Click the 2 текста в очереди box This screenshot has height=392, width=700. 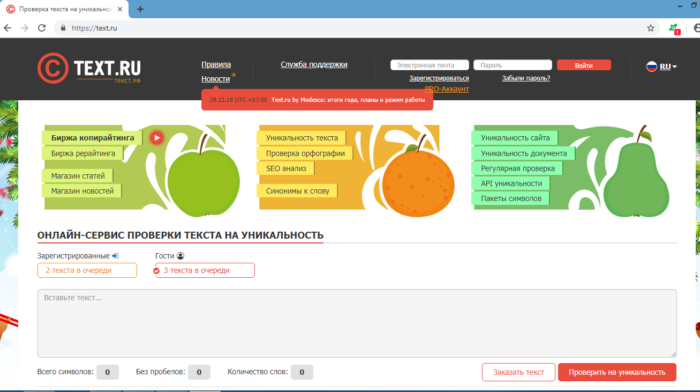pos(87,270)
